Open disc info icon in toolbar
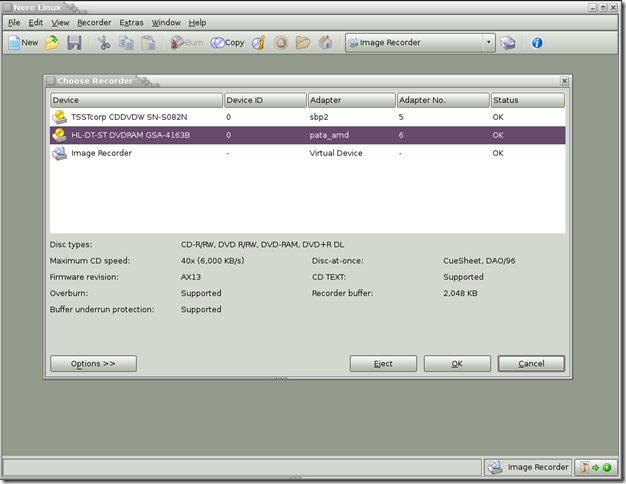Image resolution: width=626 pixels, height=484 pixels. coord(259,42)
